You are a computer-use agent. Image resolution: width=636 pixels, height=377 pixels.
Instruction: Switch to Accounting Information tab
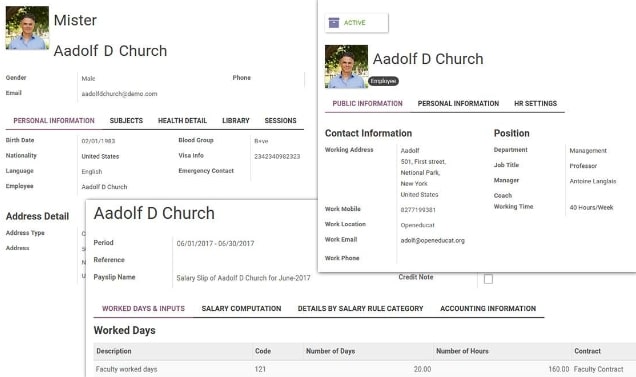(x=488, y=308)
